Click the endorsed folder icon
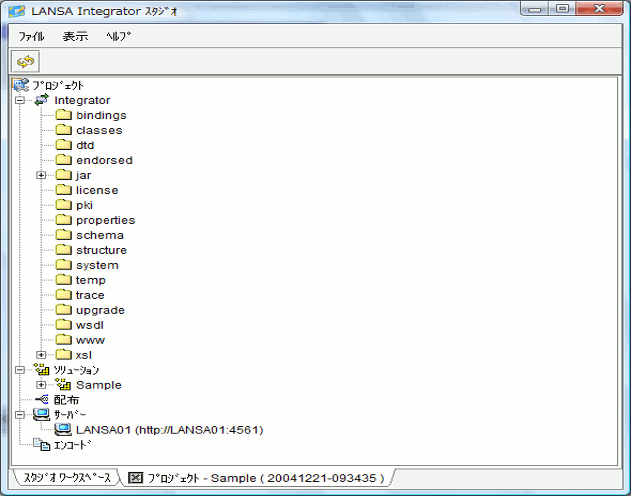Screen dimensions: 631x496 click(x=64, y=160)
